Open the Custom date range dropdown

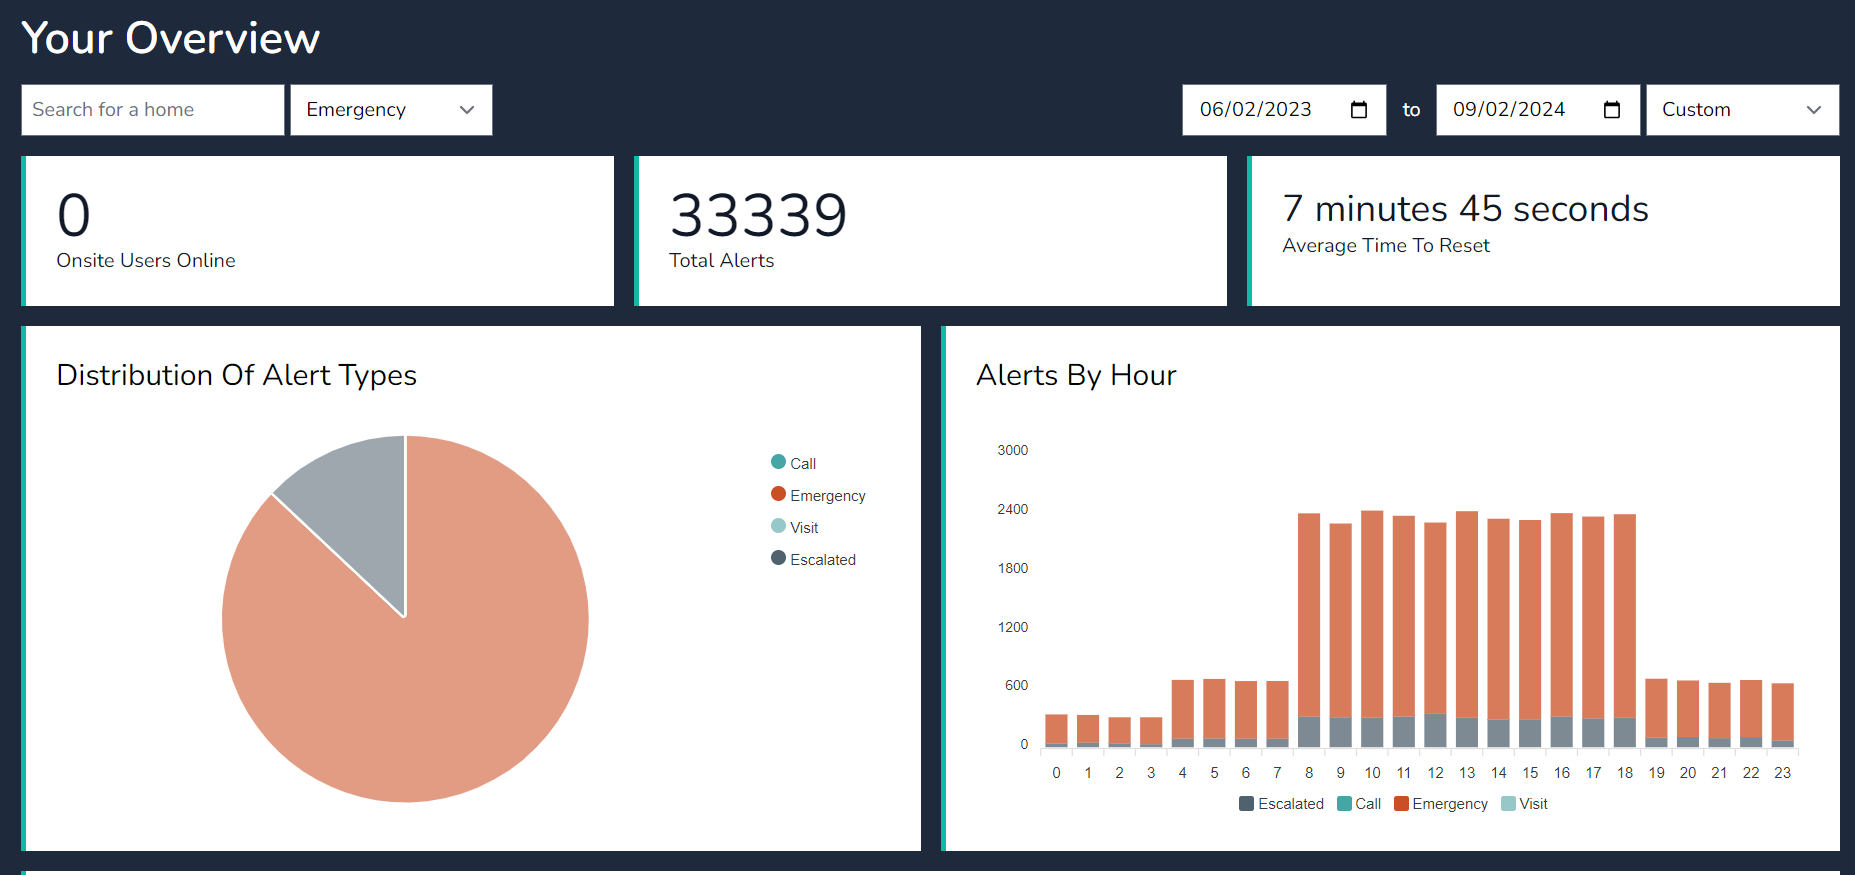[1741, 110]
